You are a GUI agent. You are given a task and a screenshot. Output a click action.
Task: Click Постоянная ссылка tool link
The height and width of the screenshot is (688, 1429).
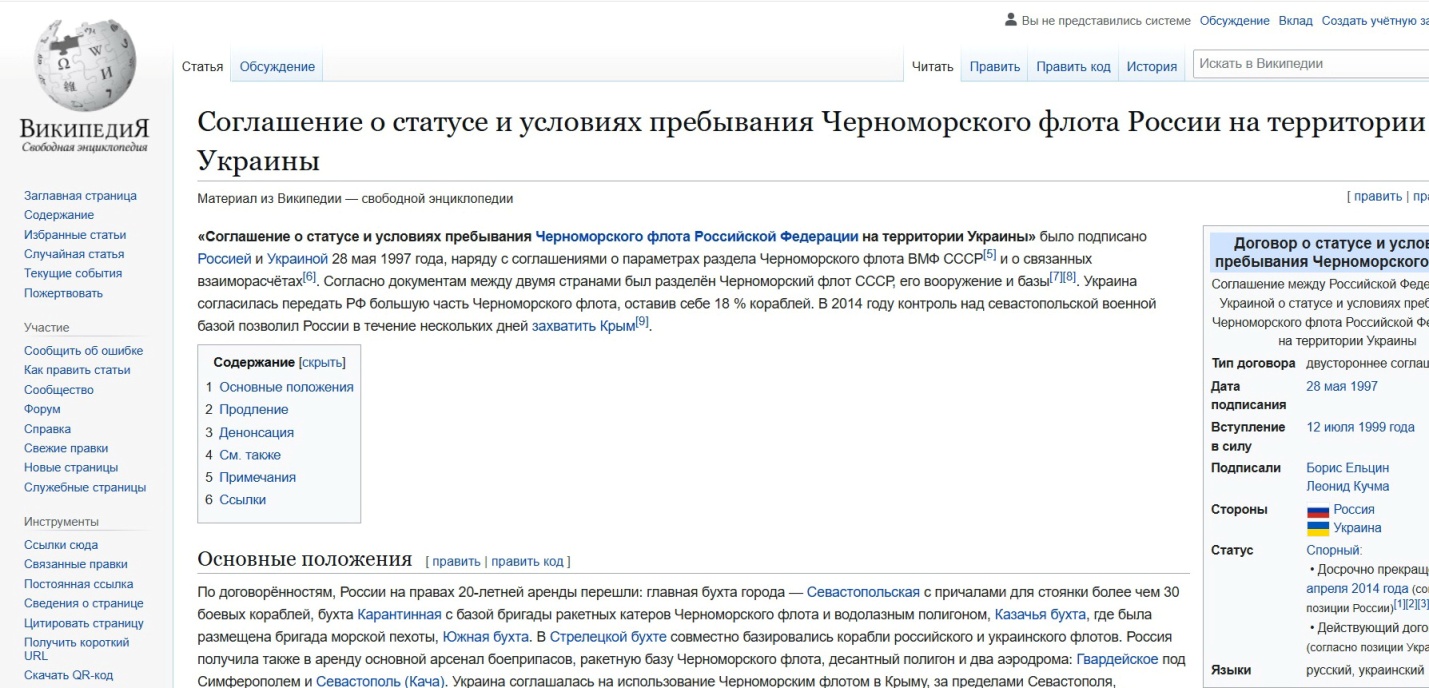[x=78, y=584]
